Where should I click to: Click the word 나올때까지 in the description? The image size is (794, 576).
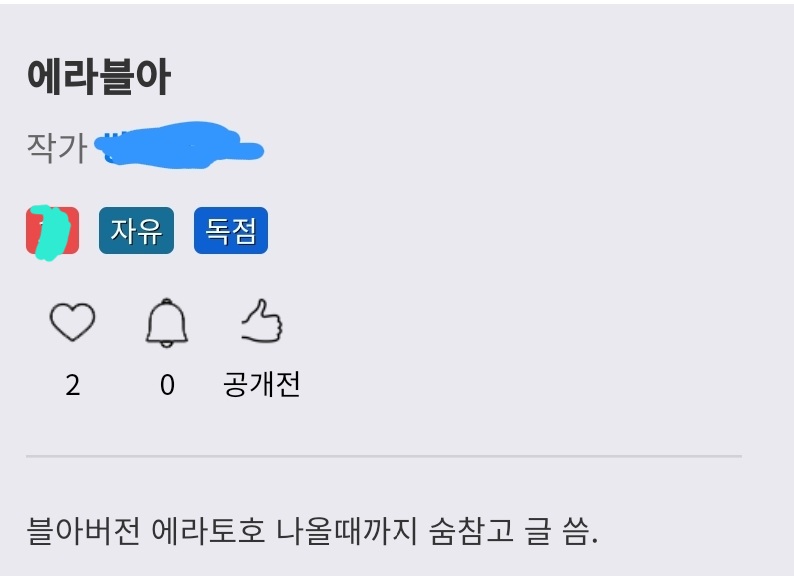pyautogui.click(x=347, y=530)
